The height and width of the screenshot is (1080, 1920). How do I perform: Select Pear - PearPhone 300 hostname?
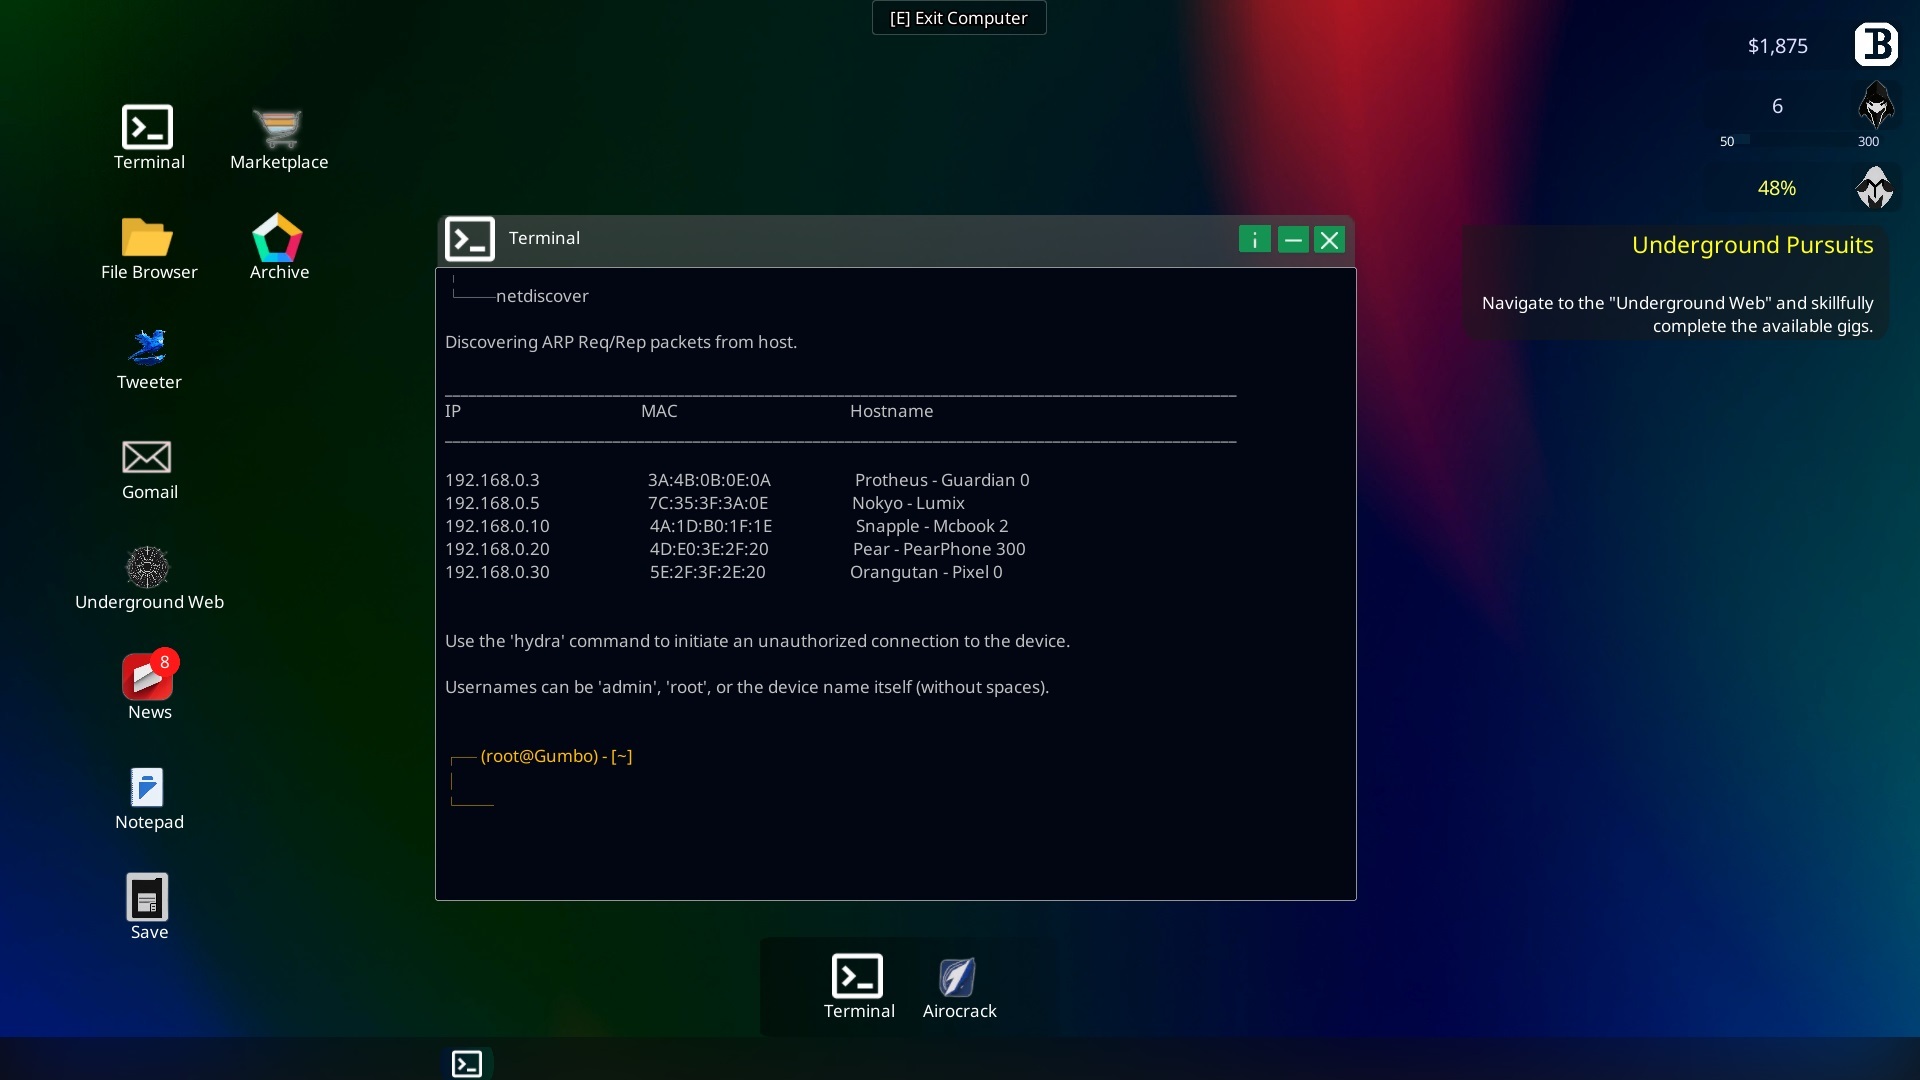(938, 547)
